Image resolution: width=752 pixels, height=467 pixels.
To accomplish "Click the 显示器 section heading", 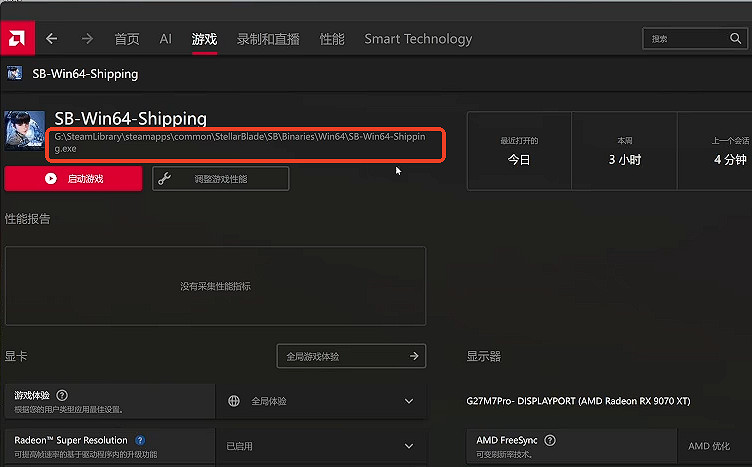I will point(483,356).
